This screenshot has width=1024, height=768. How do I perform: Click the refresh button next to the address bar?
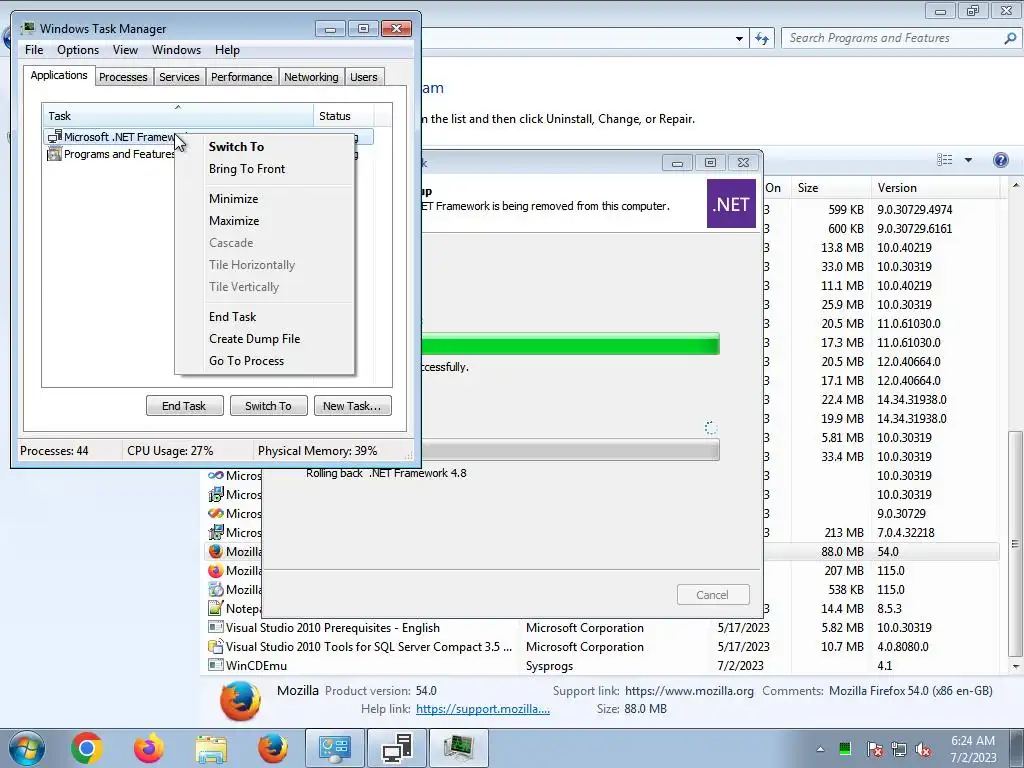click(x=762, y=39)
